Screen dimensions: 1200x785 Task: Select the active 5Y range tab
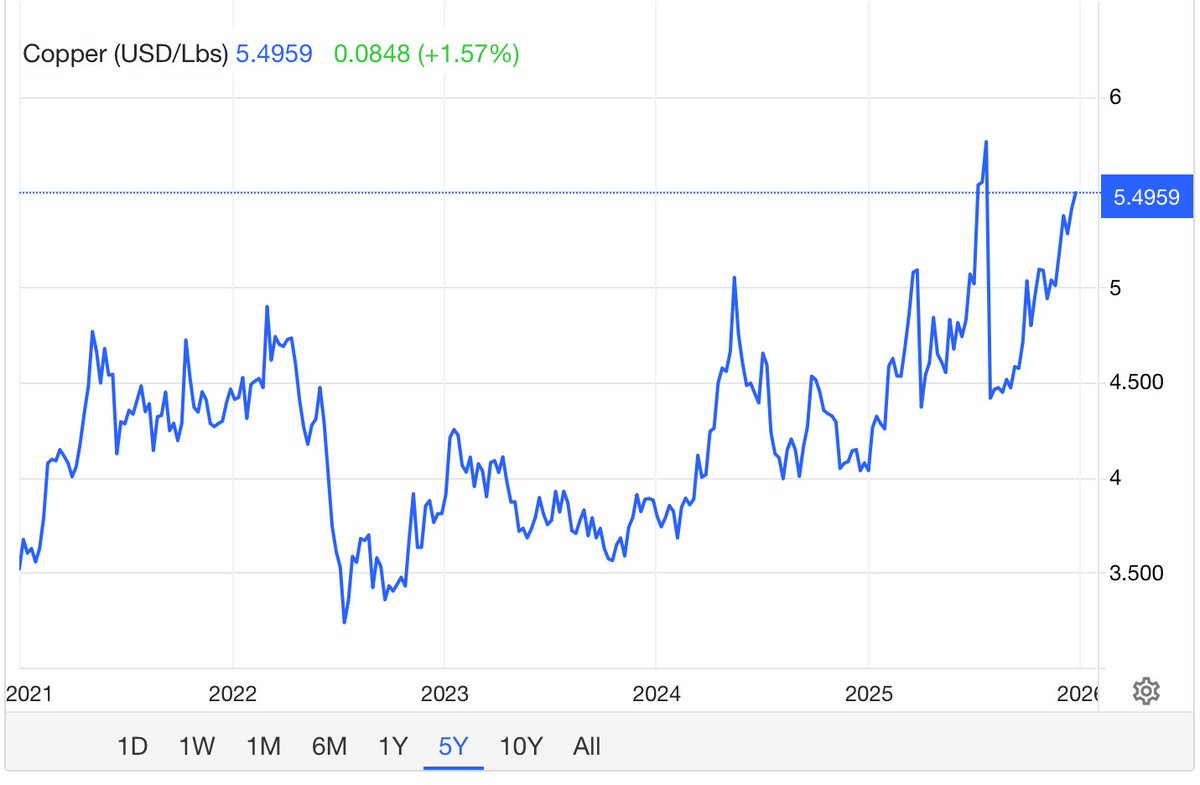(453, 746)
